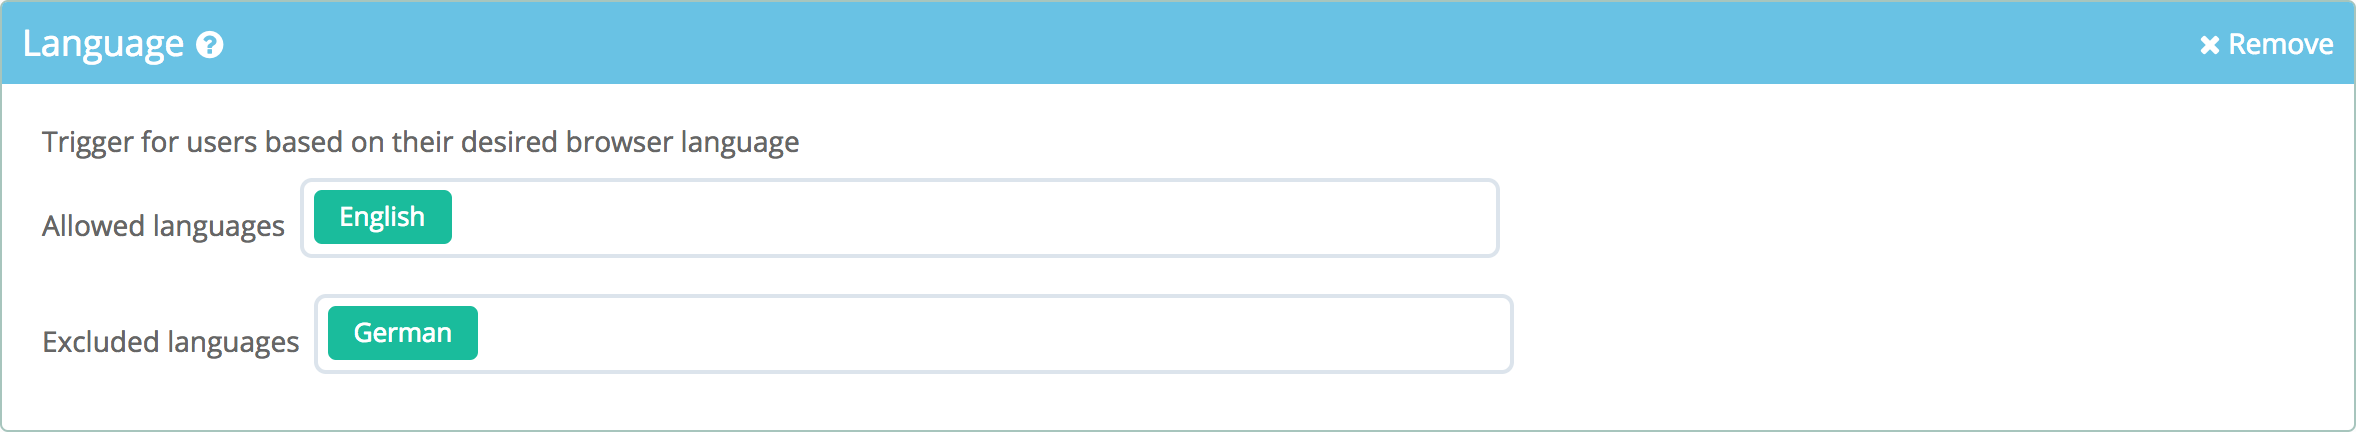Viewport: 2356px width, 432px height.
Task: Click the trigger description text
Action: click(x=420, y=142)
